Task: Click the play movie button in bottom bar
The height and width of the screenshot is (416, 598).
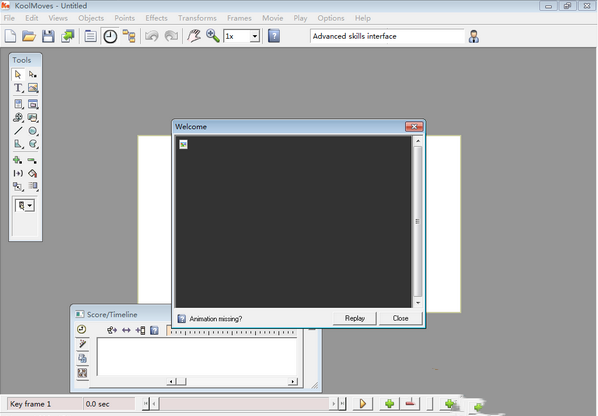Action: pos(363,403)
